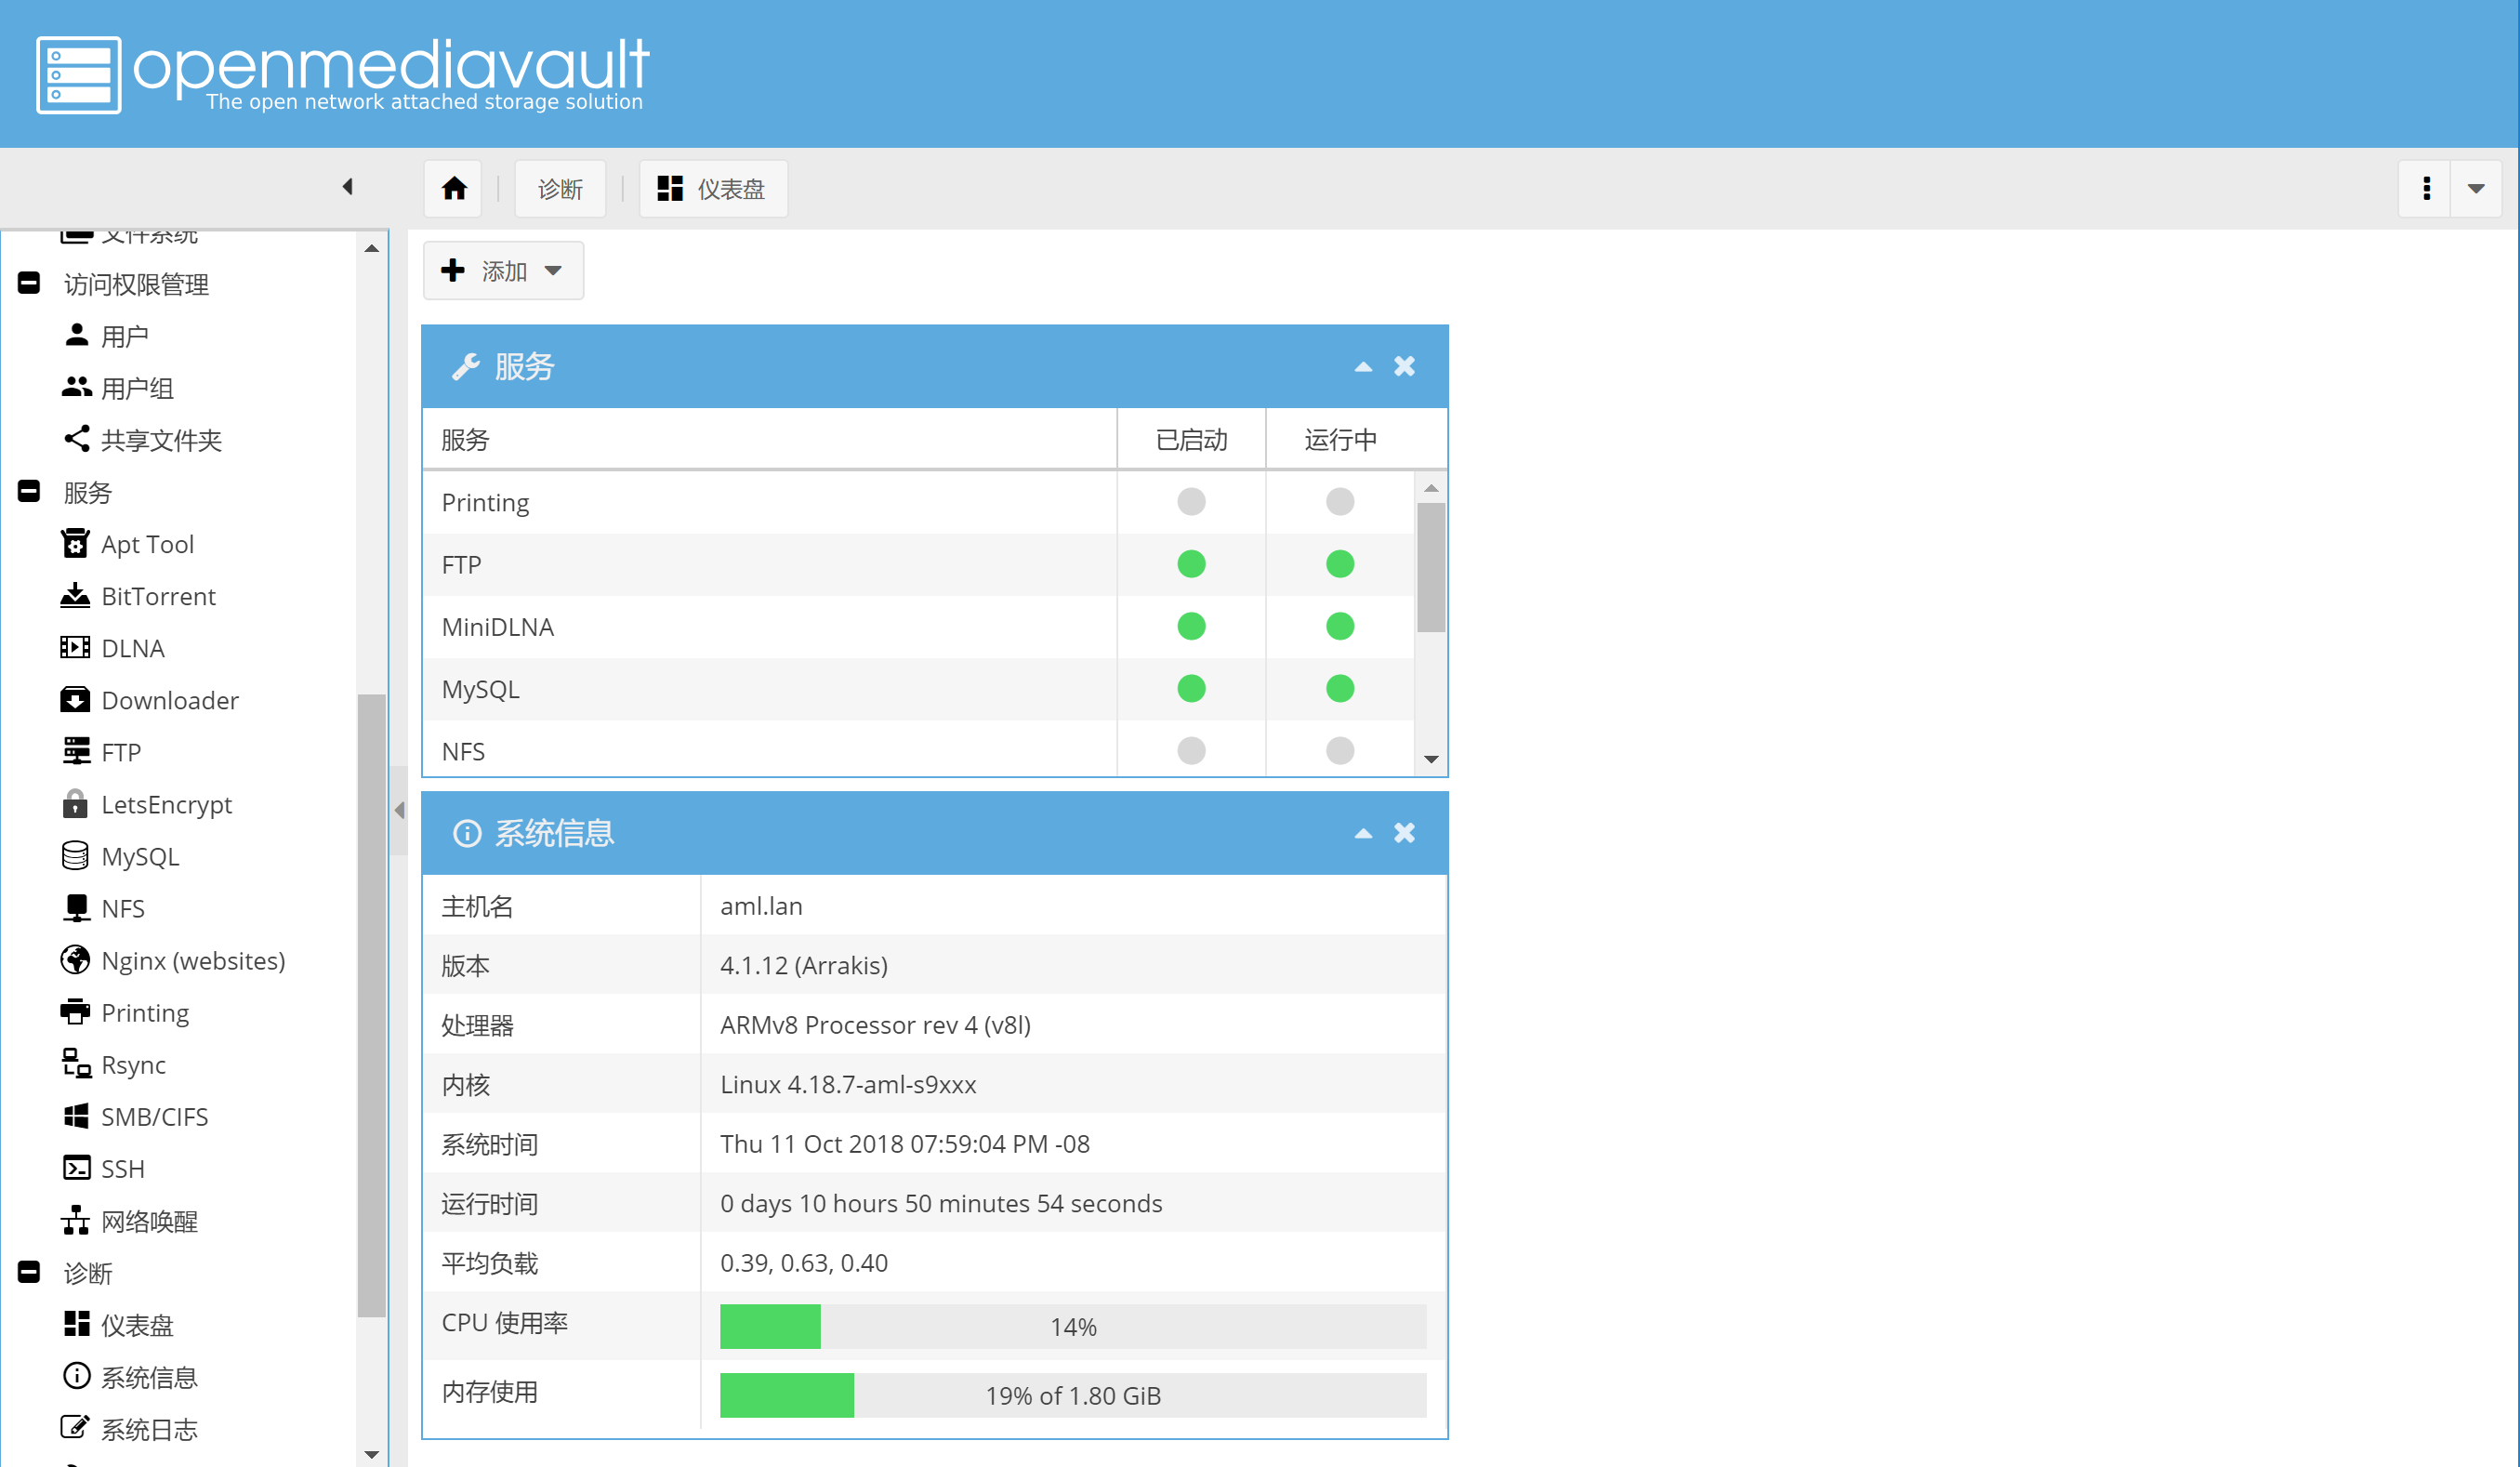
Task: Click MySQL running green status dot
Action: [x=1340, y=688]
